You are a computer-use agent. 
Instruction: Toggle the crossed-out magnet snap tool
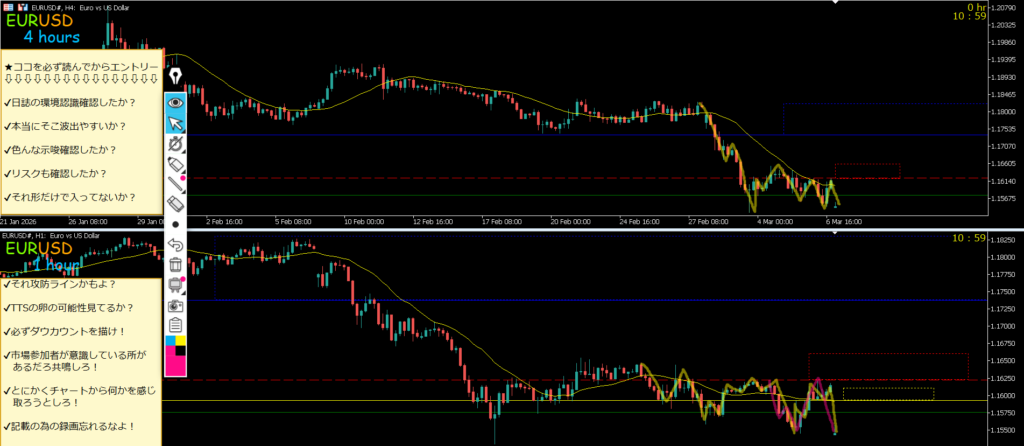click(x=176, y=146)
